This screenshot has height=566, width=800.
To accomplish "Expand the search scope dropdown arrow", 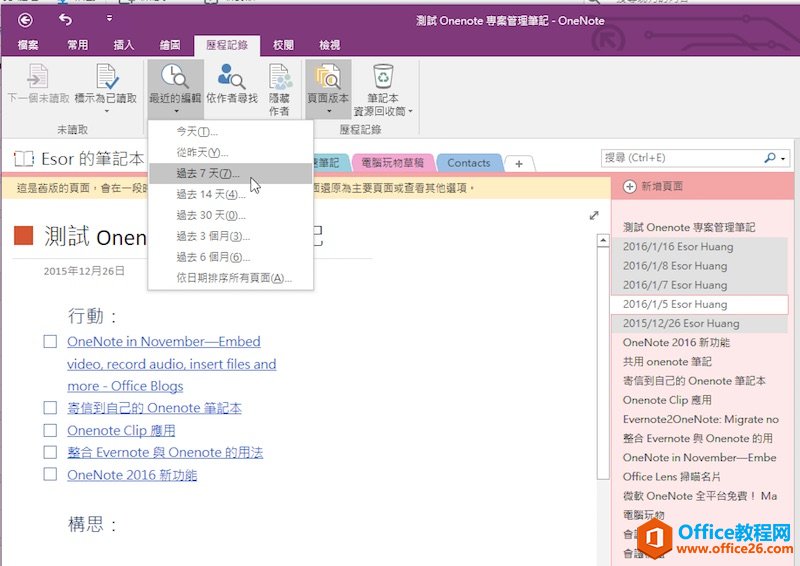I will [783, 159].
